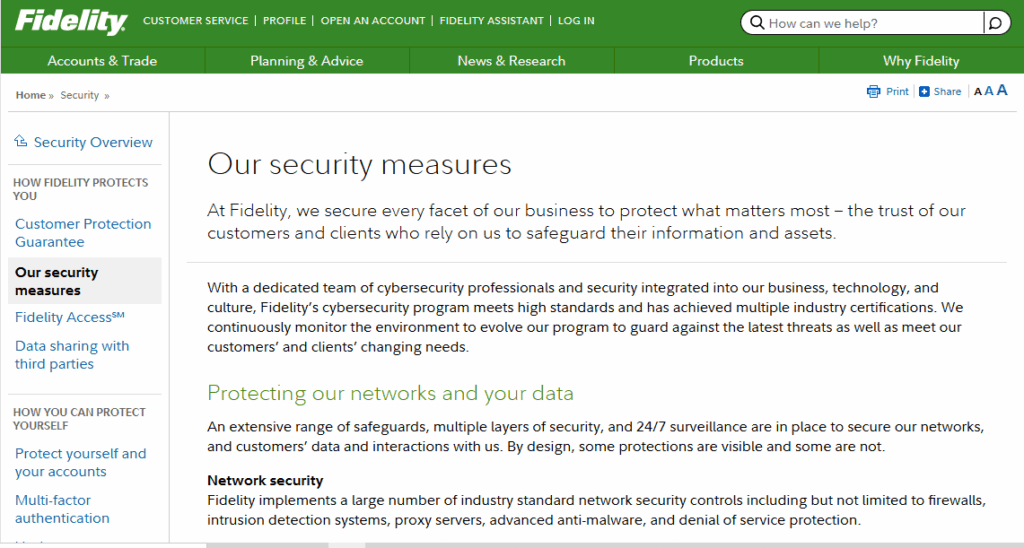Click the Share link text

point(947,91)
